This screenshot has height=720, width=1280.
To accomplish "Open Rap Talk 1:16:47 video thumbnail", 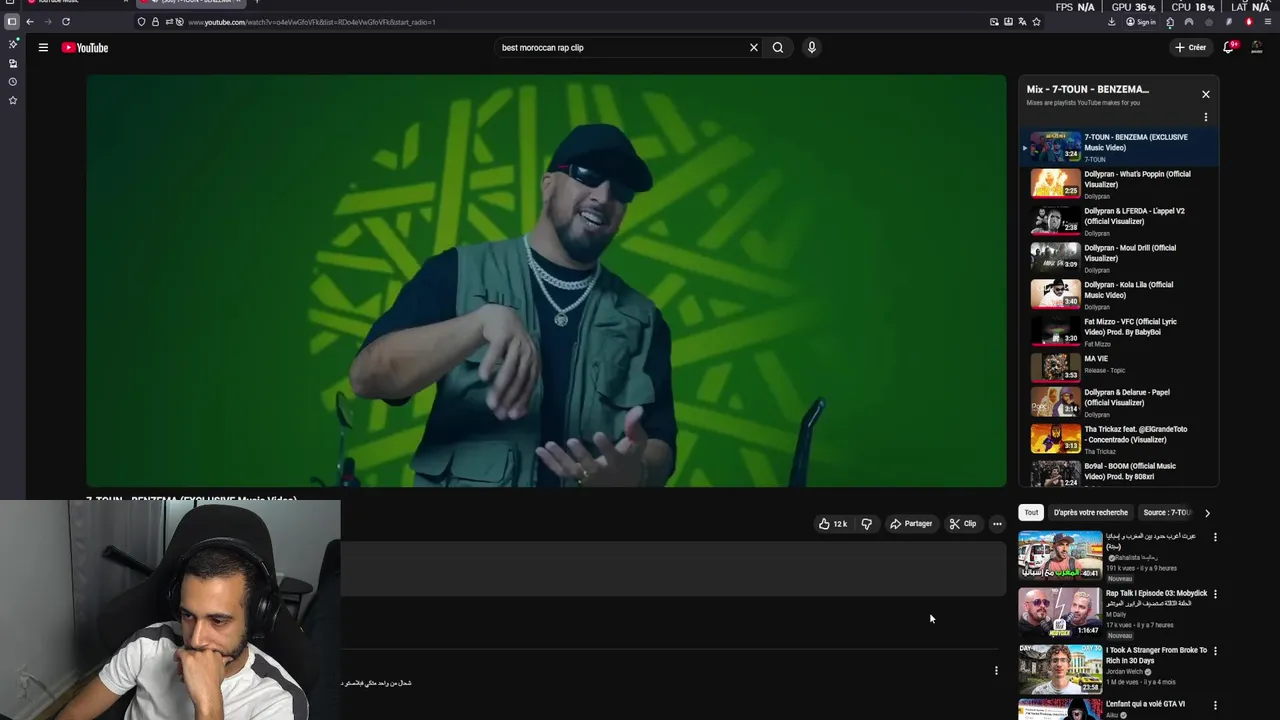I will (x=1060, y=612).
